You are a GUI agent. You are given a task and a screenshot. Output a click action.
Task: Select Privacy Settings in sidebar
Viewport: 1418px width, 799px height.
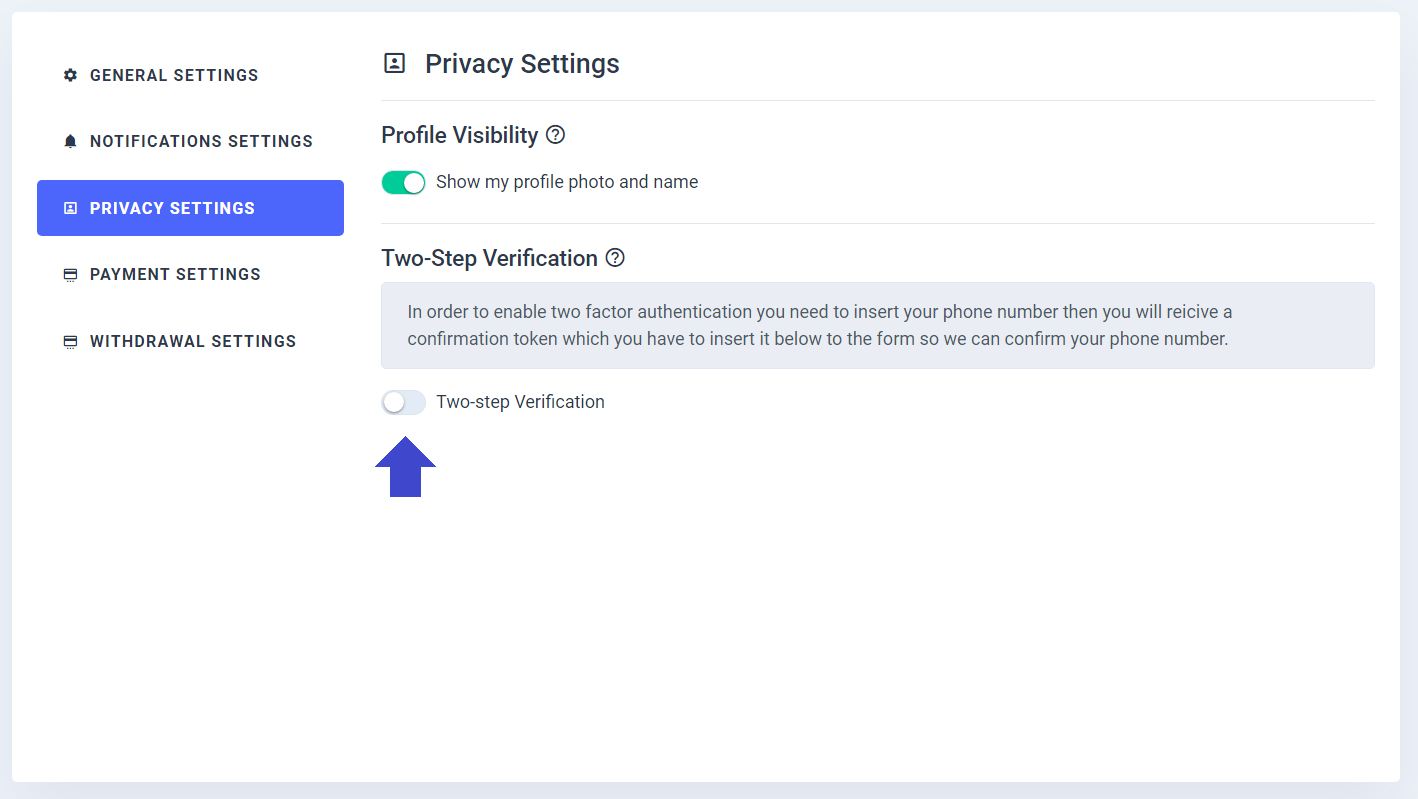coord(190,208)
